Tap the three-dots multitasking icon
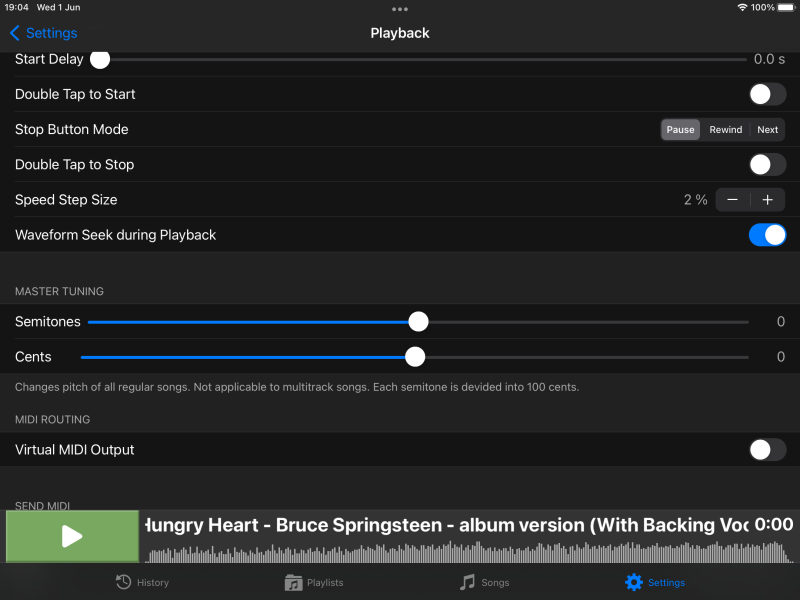 pyautogui.click(x=399, y=9)
